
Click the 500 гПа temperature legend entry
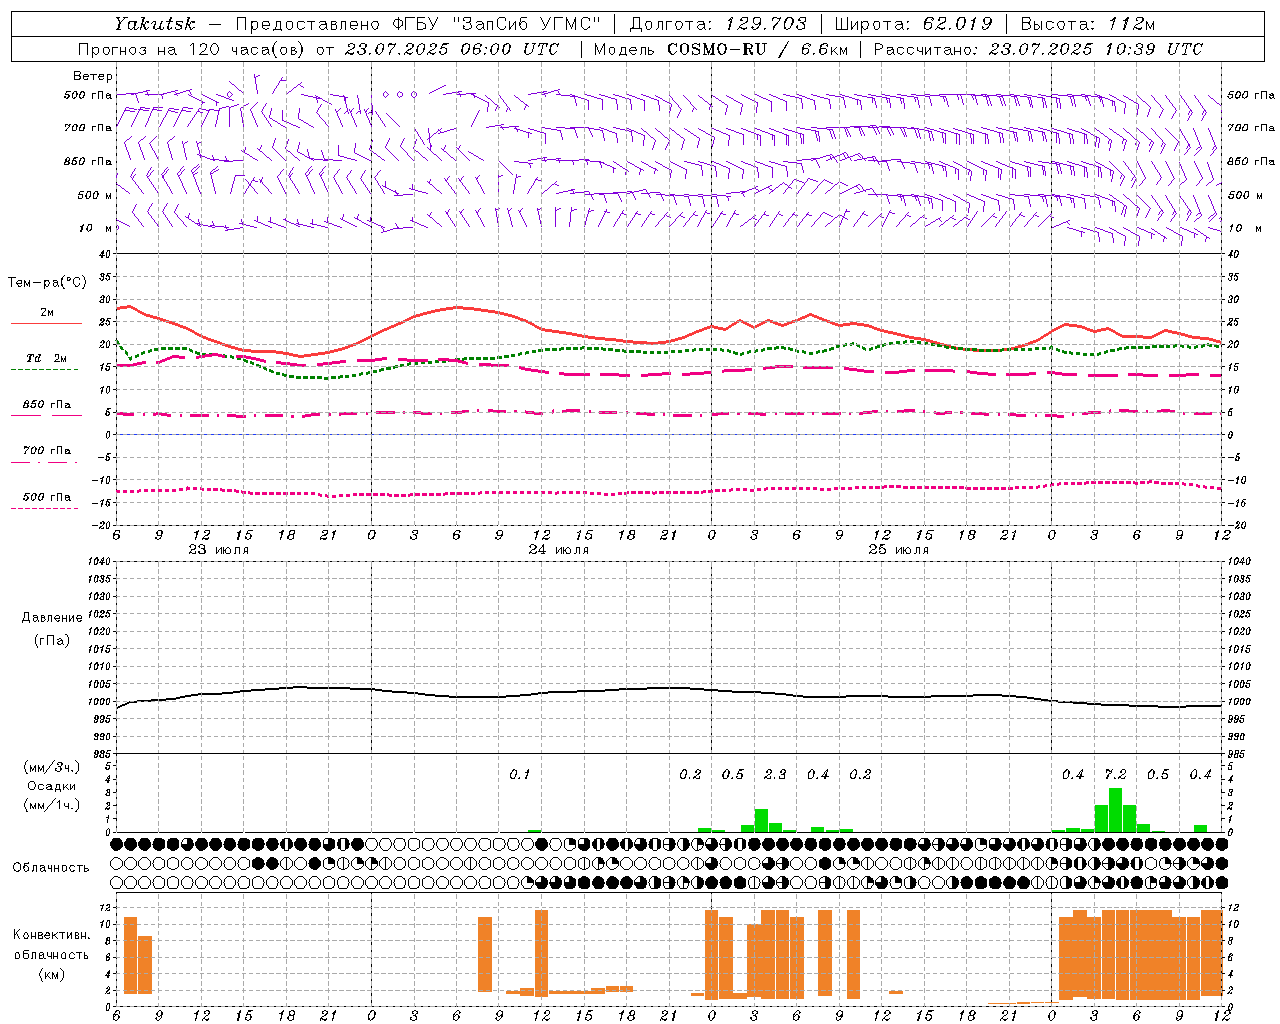(x=46, y=500)
